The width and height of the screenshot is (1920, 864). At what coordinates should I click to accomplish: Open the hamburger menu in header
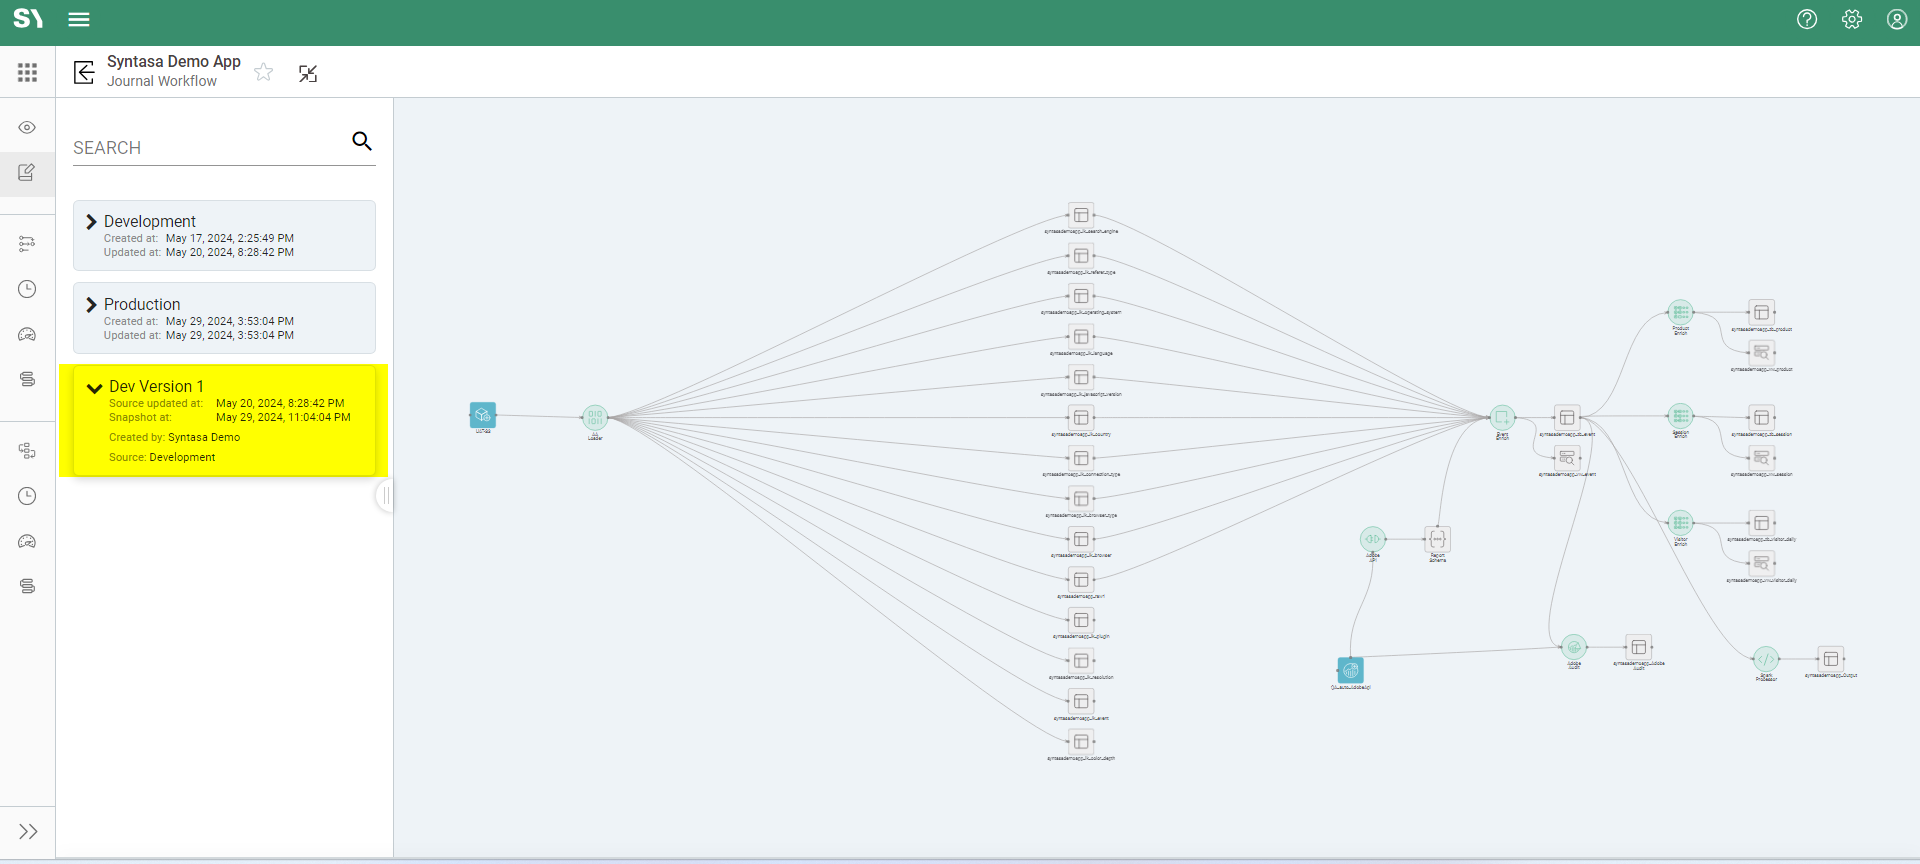click(79, 20)
